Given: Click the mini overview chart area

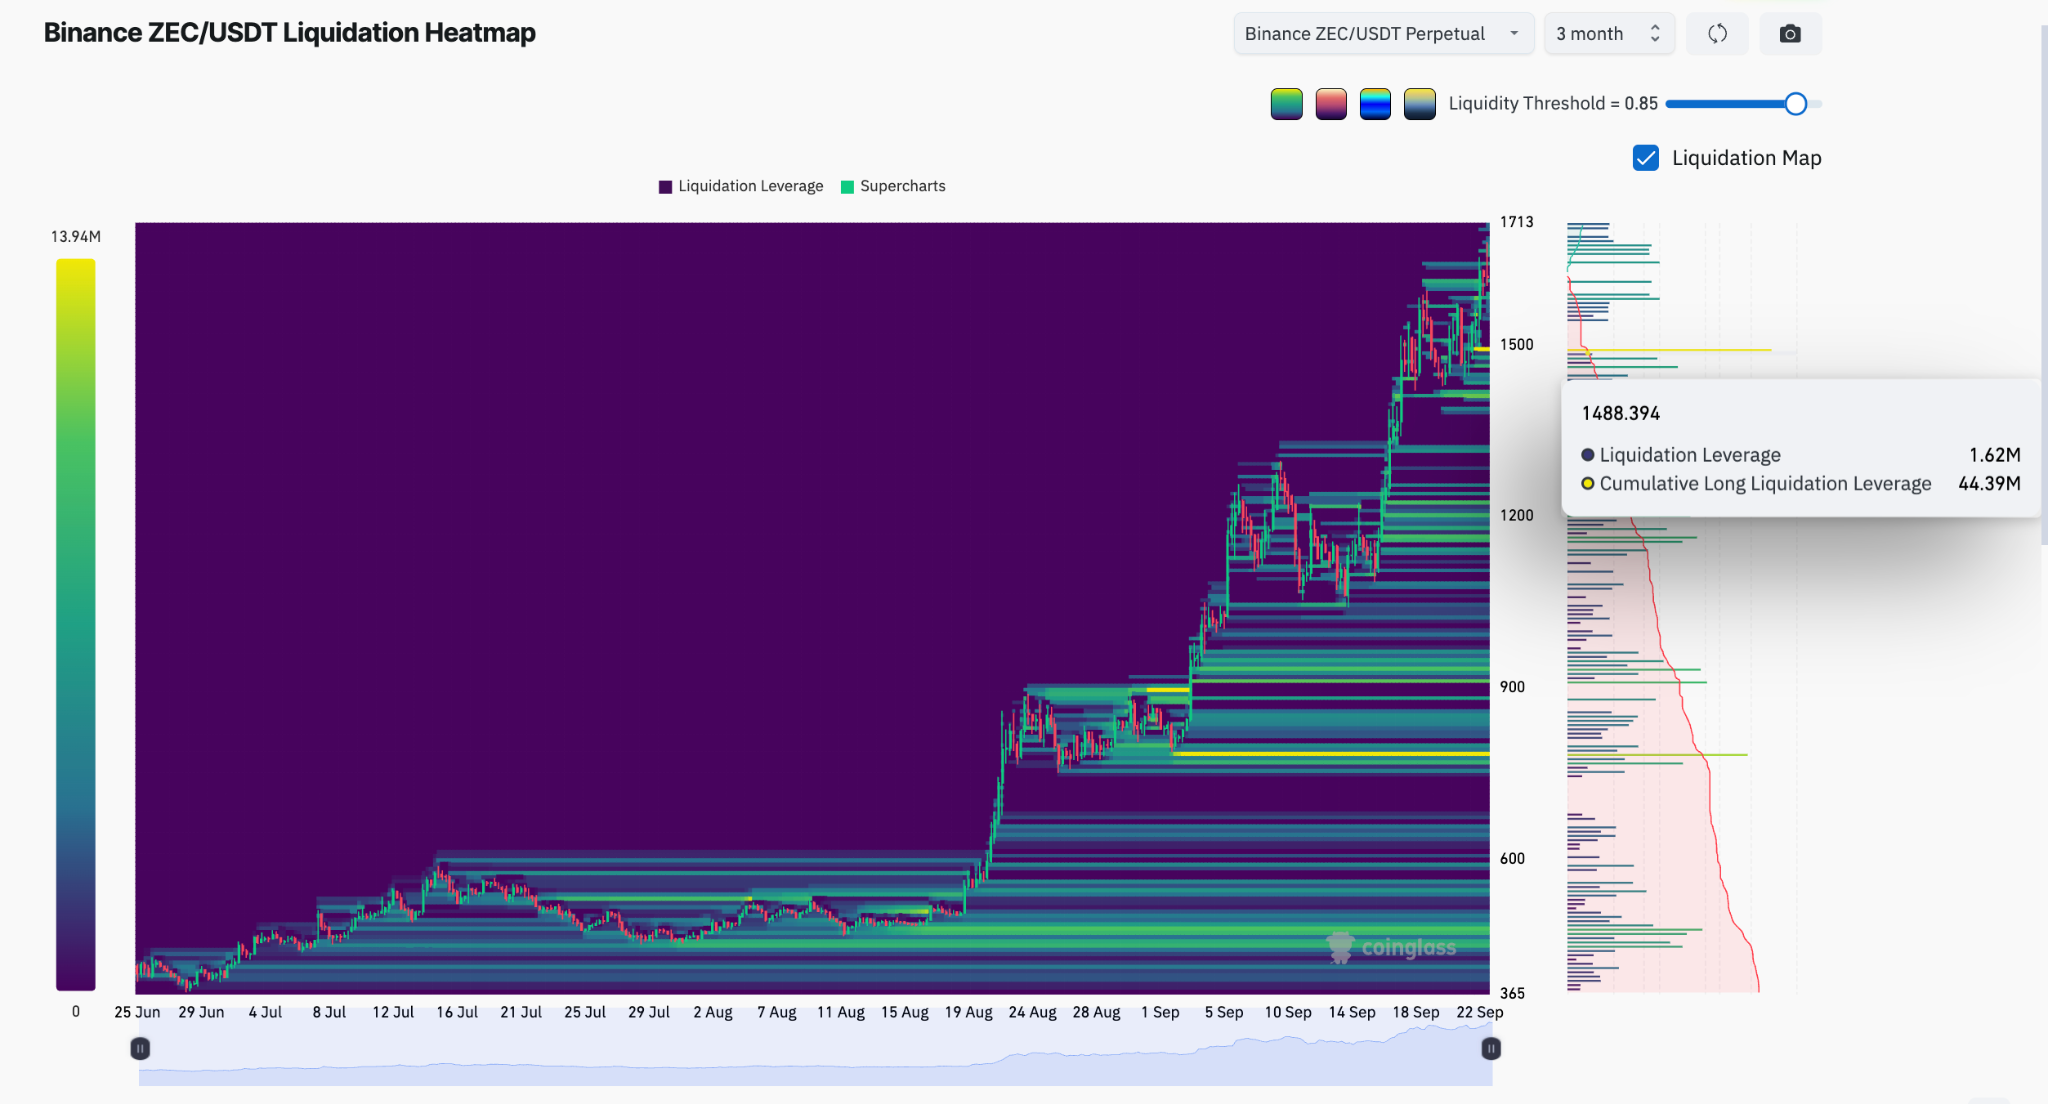Looking at the screenshot, I should [x=815, y=1054].
